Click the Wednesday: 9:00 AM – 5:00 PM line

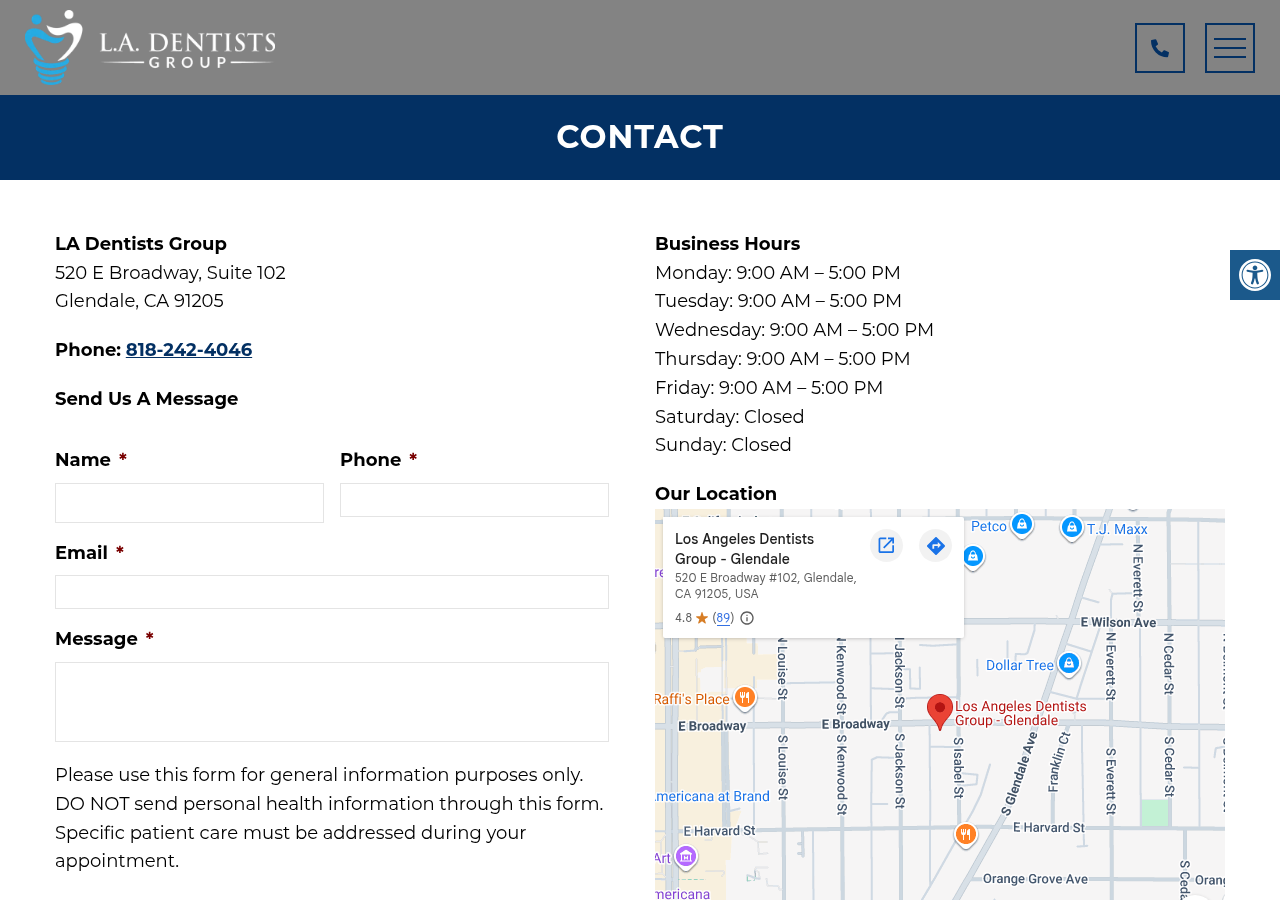(x=794, y=330)
